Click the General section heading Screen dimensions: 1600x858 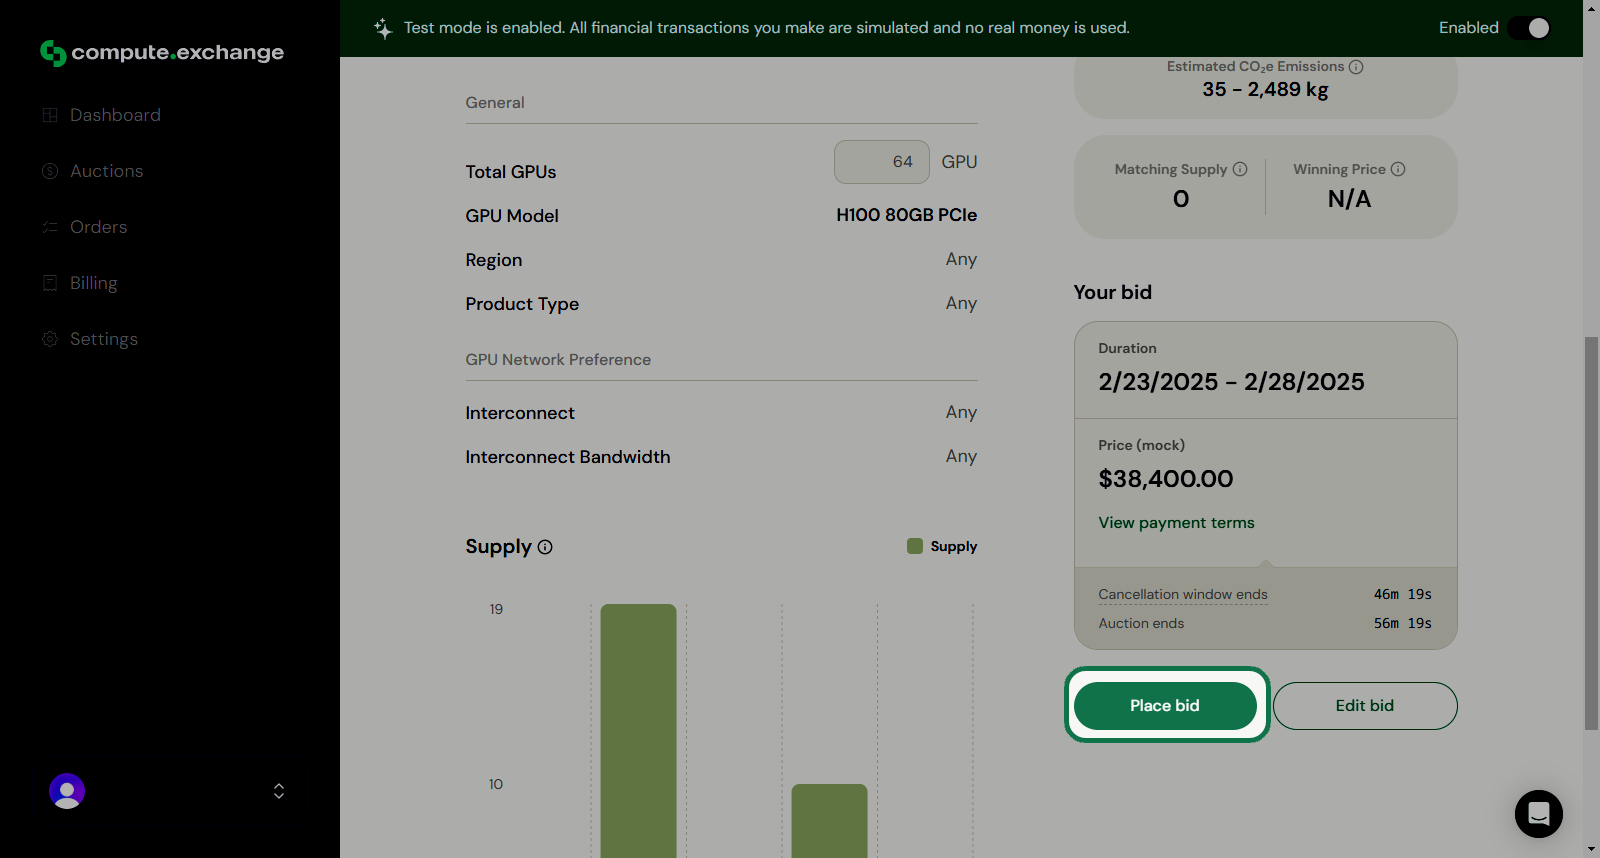click(495, 102)
